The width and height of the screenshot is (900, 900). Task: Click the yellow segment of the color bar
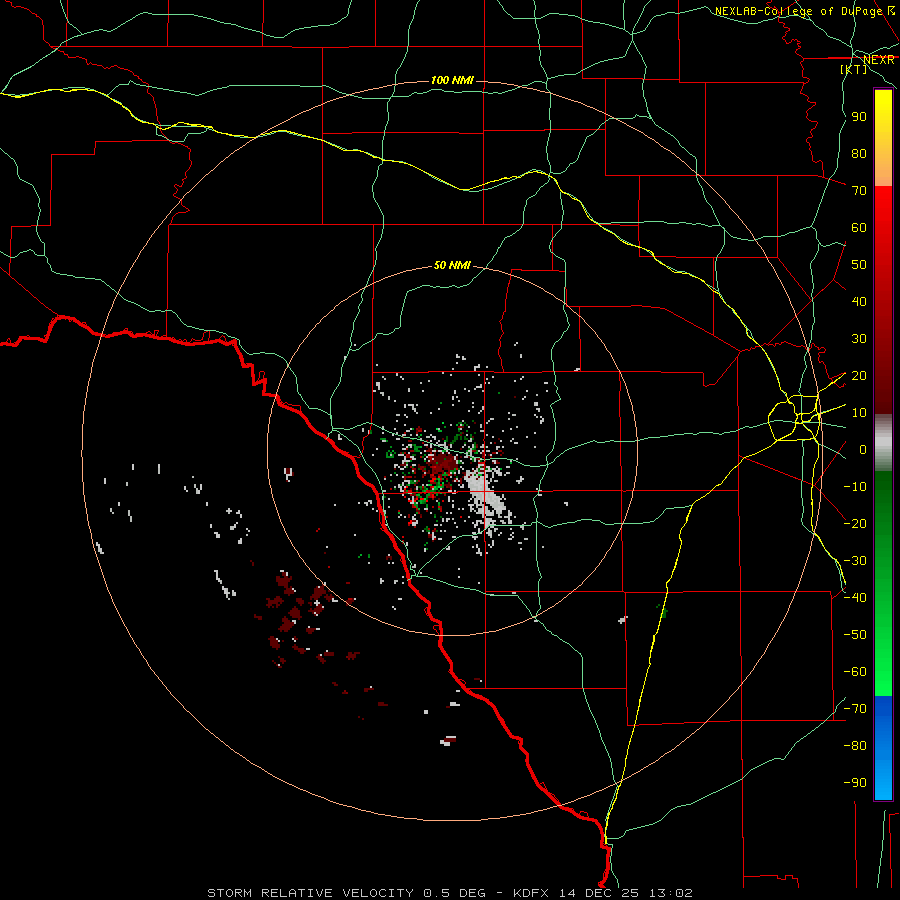pos(883,138)
